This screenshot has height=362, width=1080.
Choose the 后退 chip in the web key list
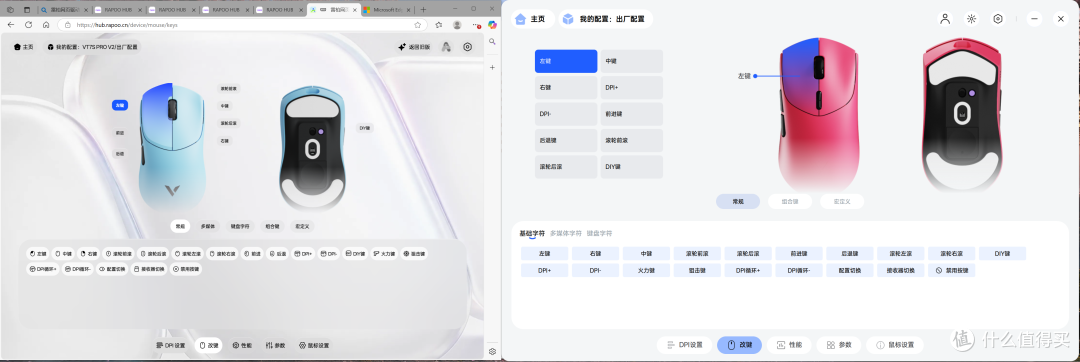[277, 254]
